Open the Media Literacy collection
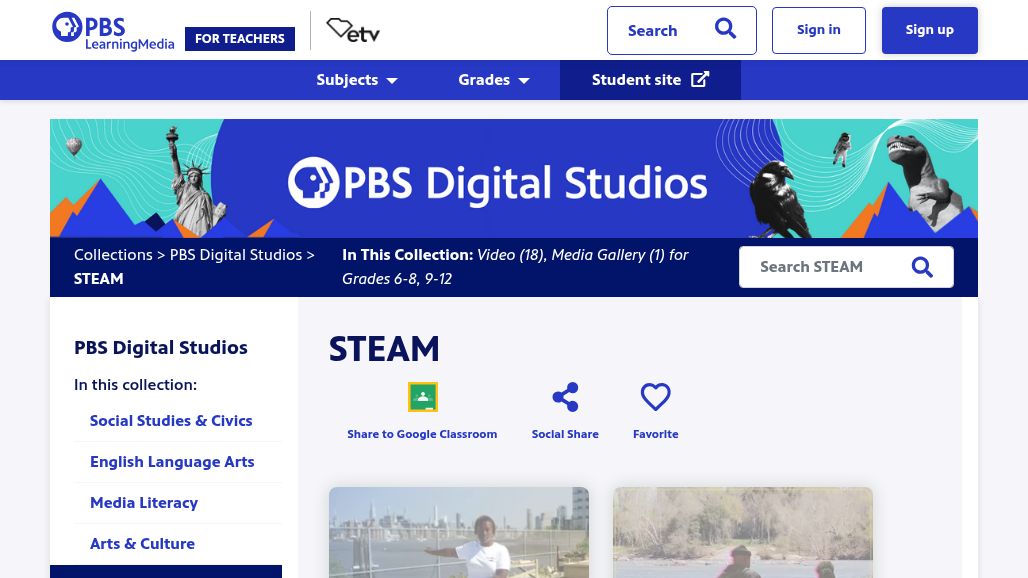The width and height of the screenshot is (1028, 578). pos(144,503)
